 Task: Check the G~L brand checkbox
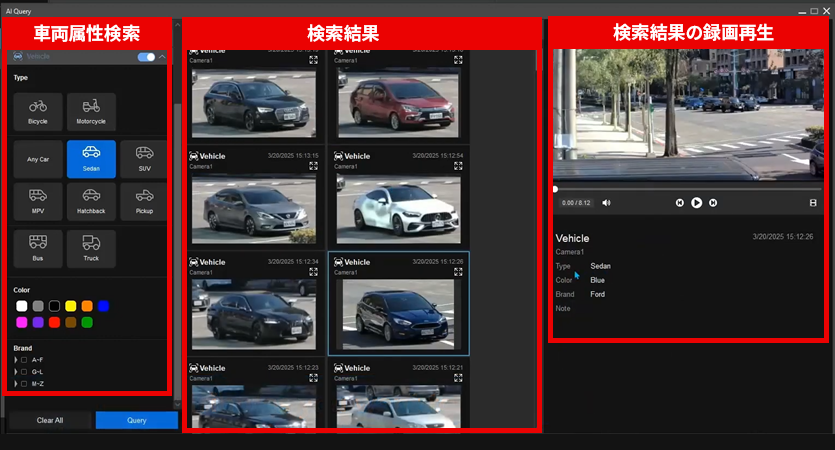click(24, 371)
